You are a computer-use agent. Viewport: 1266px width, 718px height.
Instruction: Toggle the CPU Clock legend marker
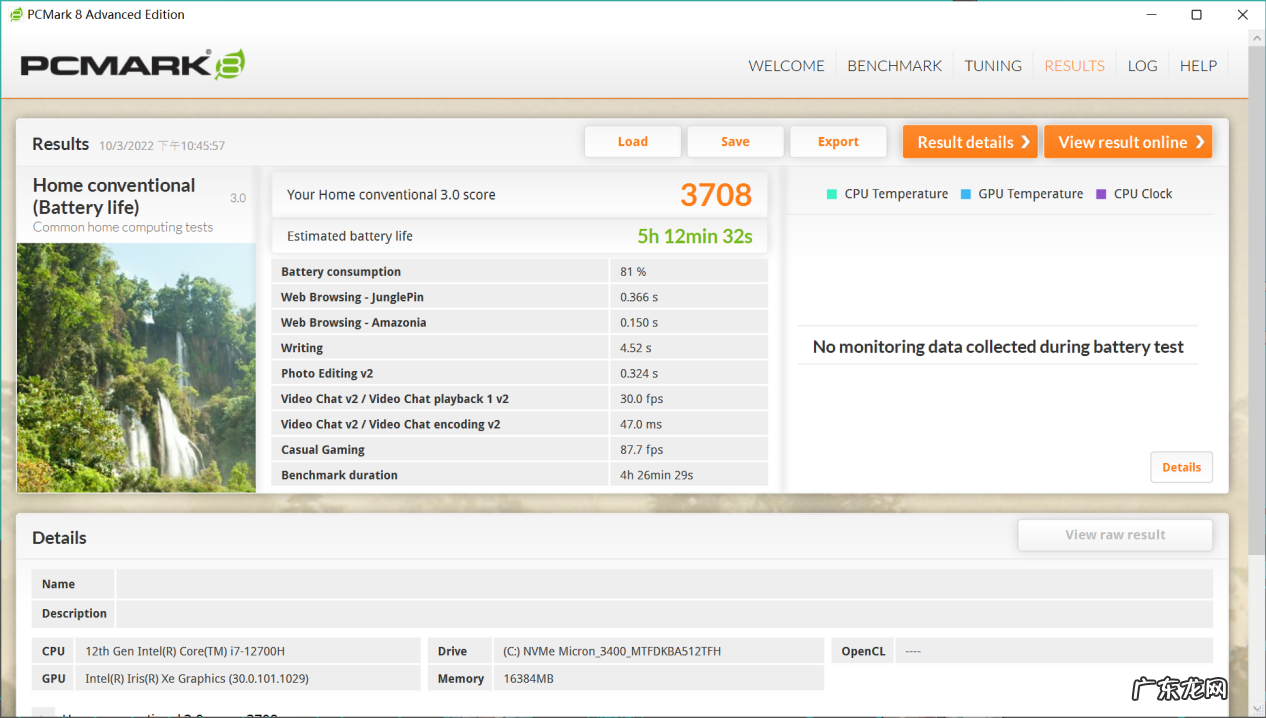(x=1101, y=194)
